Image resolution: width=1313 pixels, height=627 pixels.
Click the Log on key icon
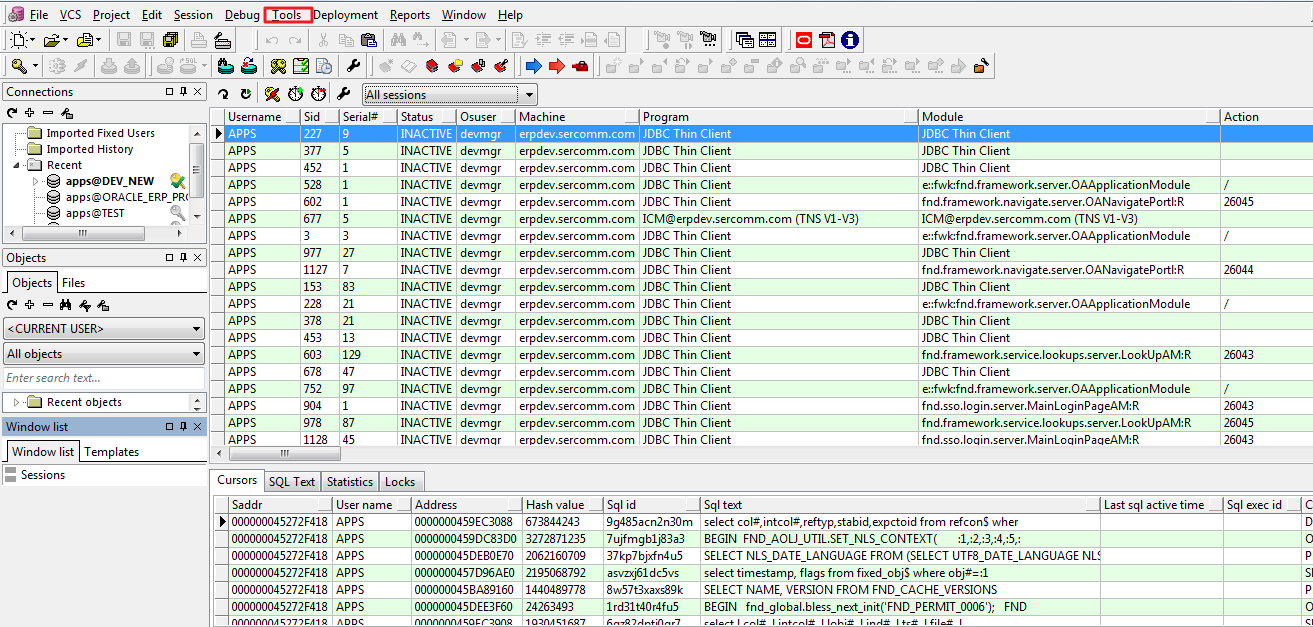[x=19, y=66]
